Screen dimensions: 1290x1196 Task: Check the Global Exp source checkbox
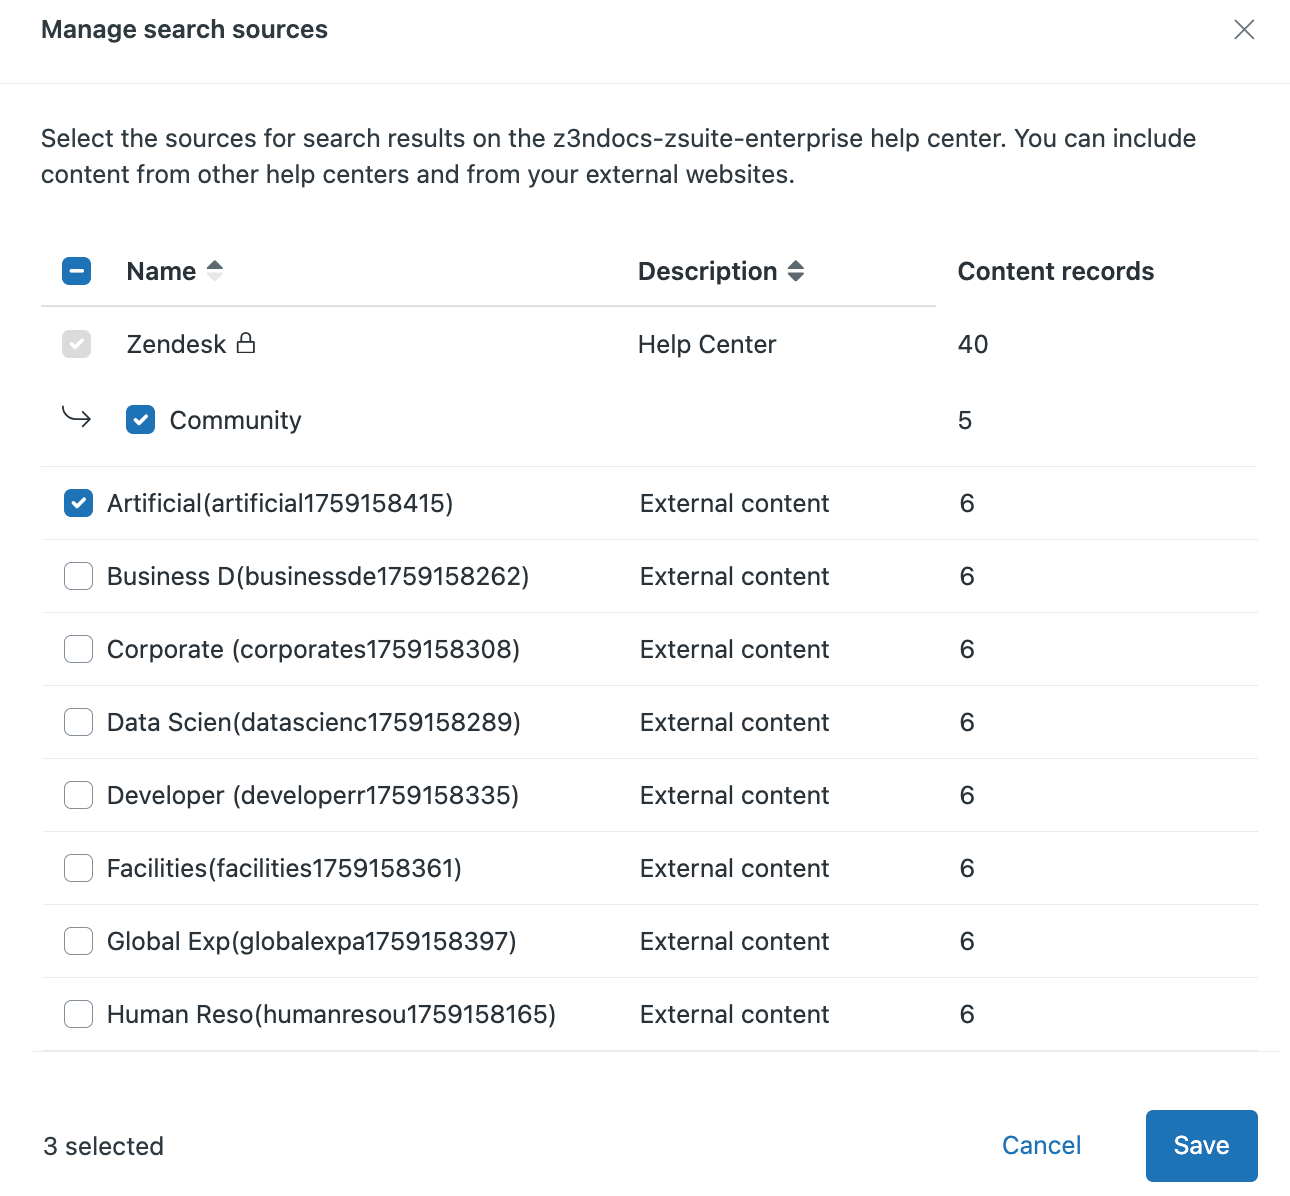pyautogui.click(x=78, y=941)
